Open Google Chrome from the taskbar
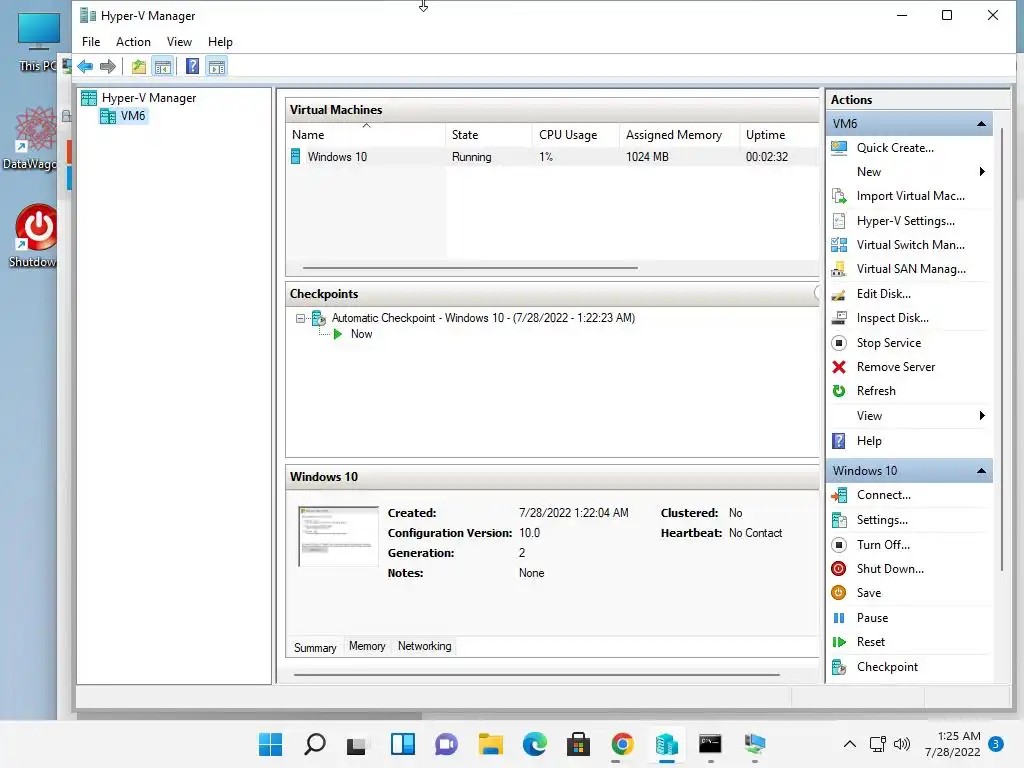The width and height of the screenshot is (1024, 768). coord(622,744)
